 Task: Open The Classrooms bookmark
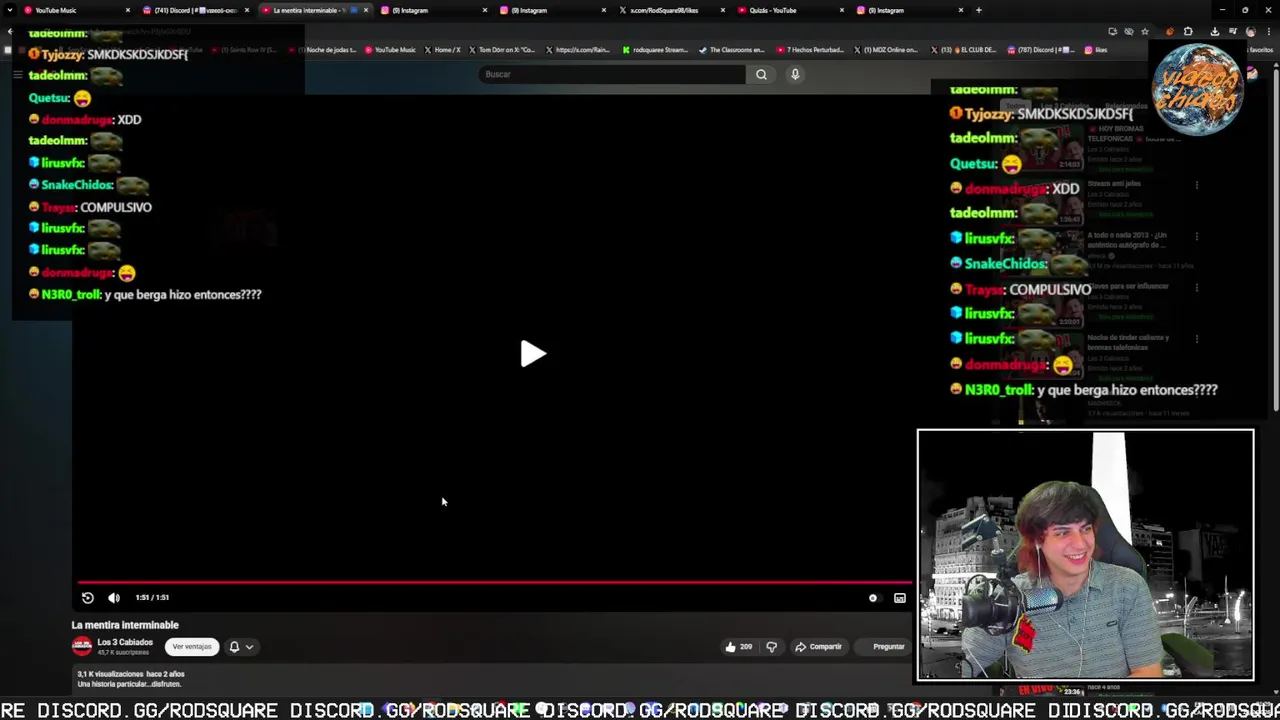click(732, 50)
